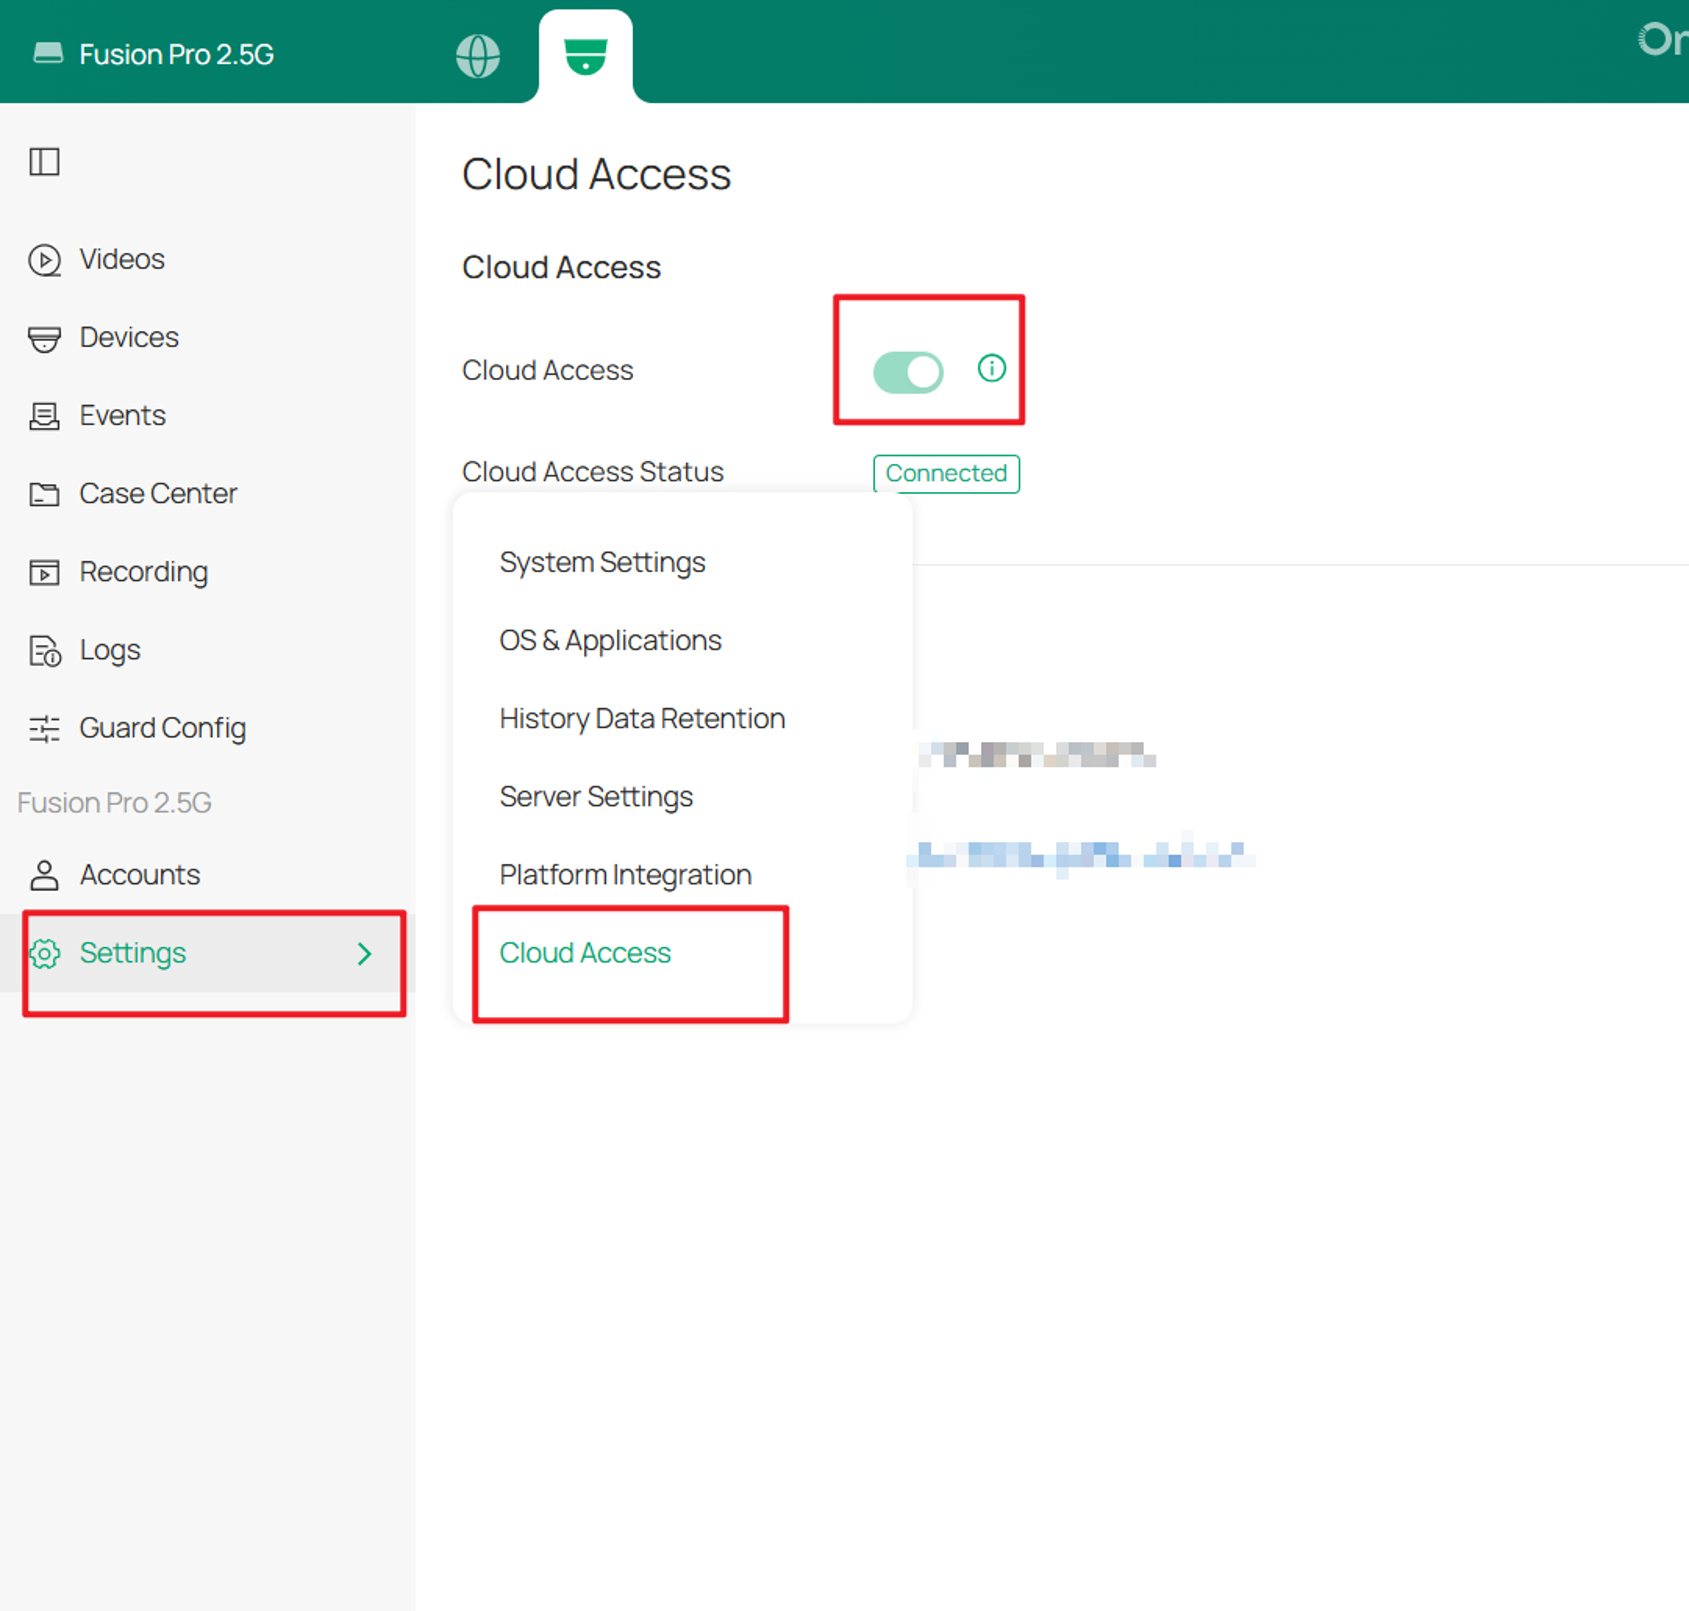Click the Cloud Access Status label

tap(592, 472)
